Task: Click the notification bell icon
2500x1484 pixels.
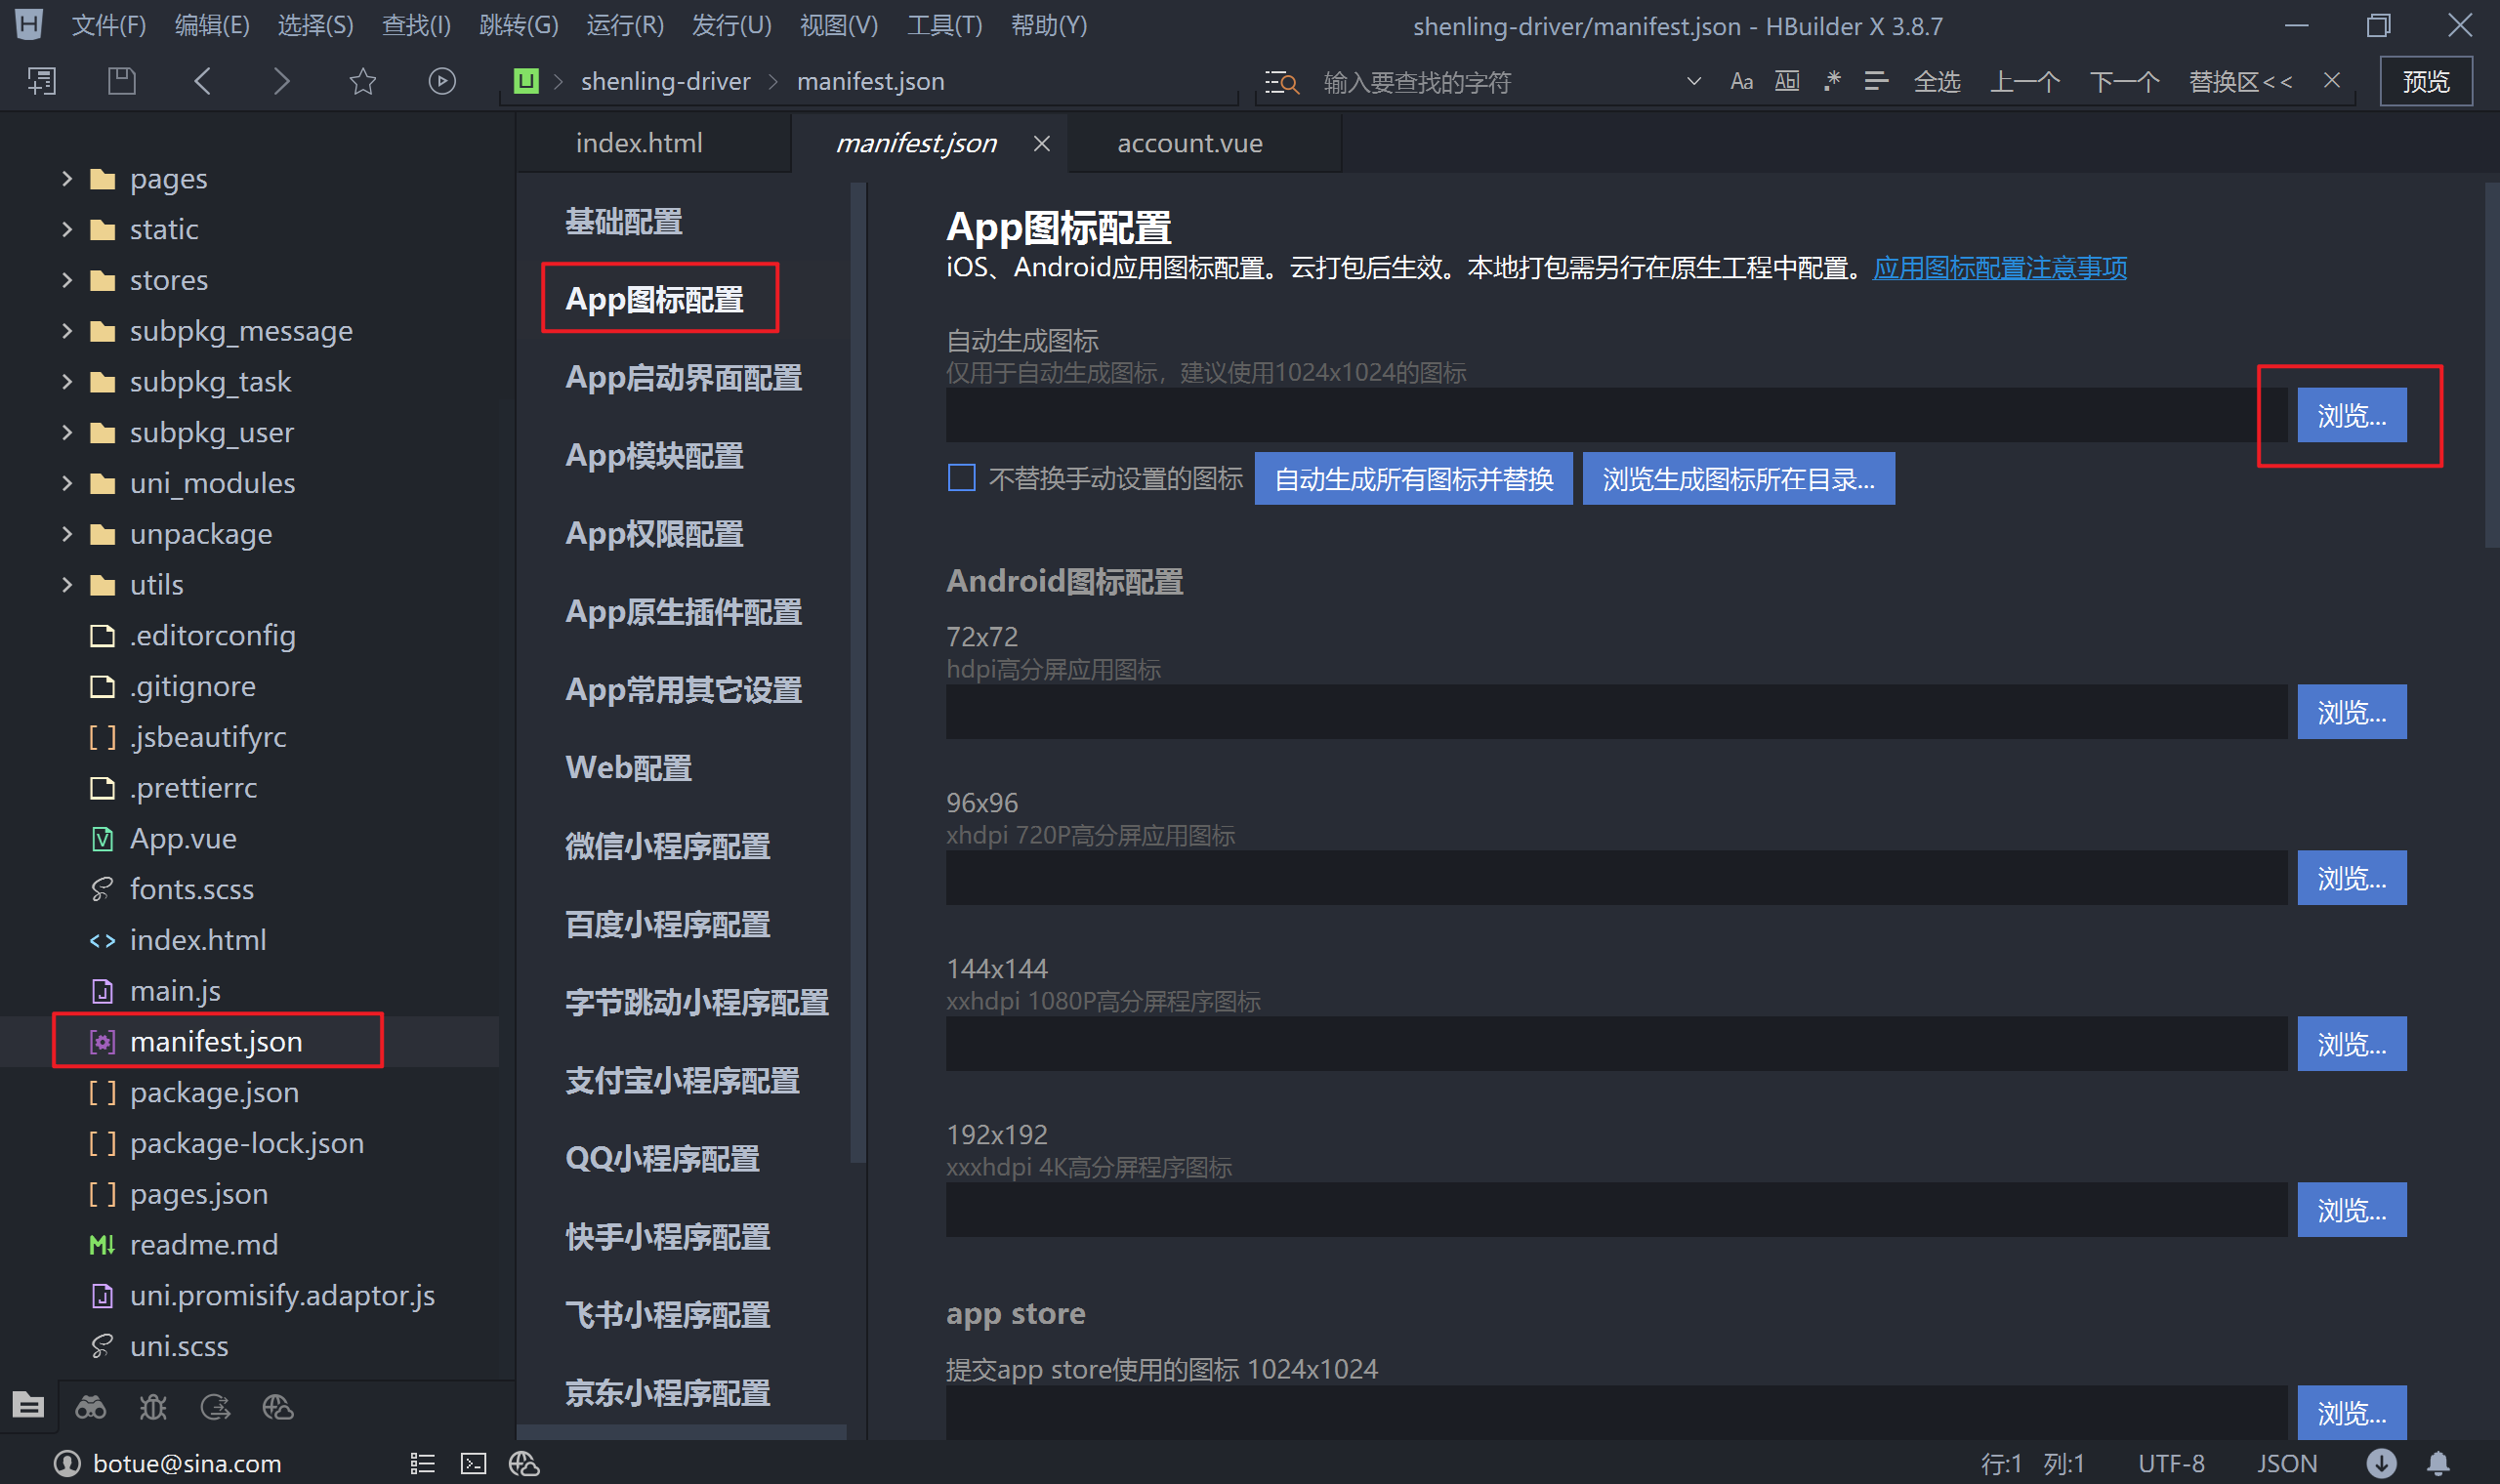Action: pyautogui.click(x=2438, y=1464)
